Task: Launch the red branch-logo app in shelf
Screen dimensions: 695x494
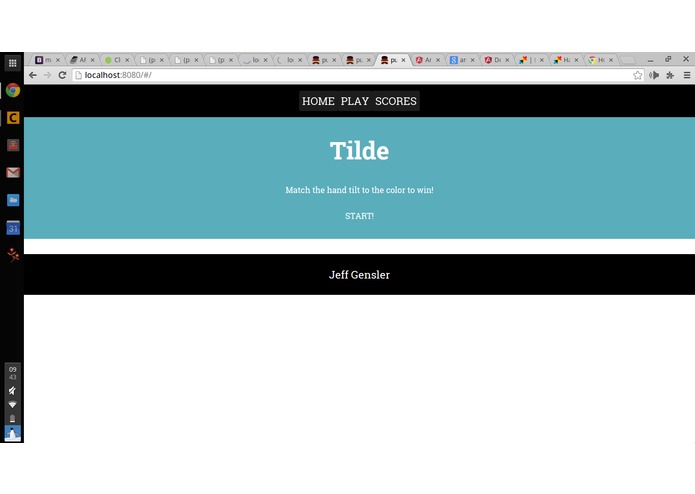Action: click(x=13, y=255)
